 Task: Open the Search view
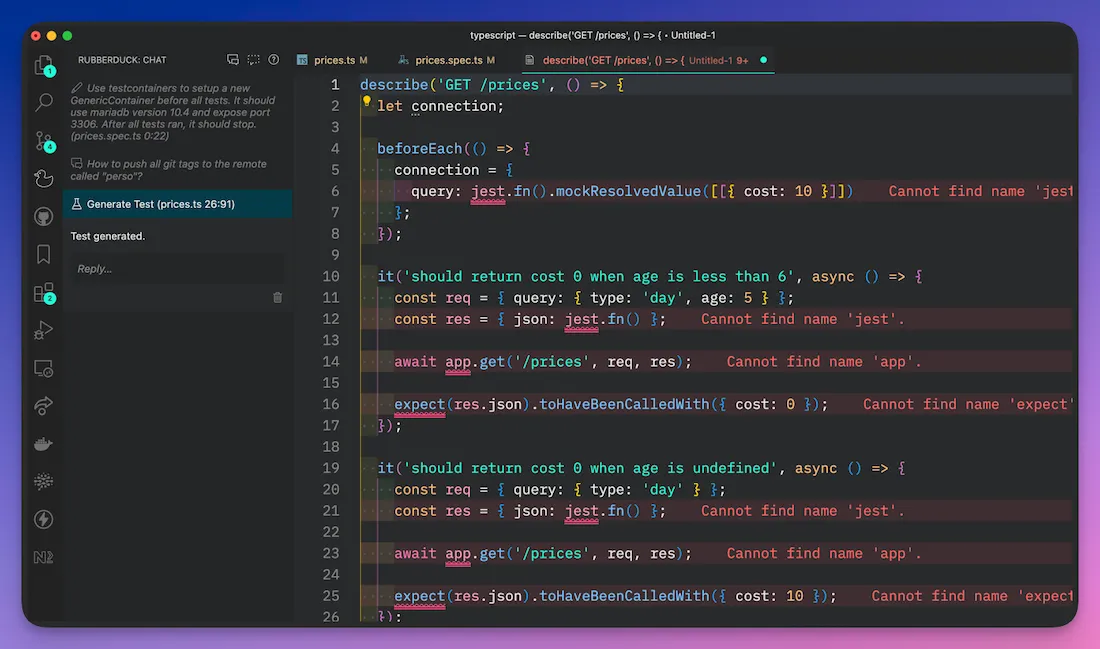(x=44, y=102)
